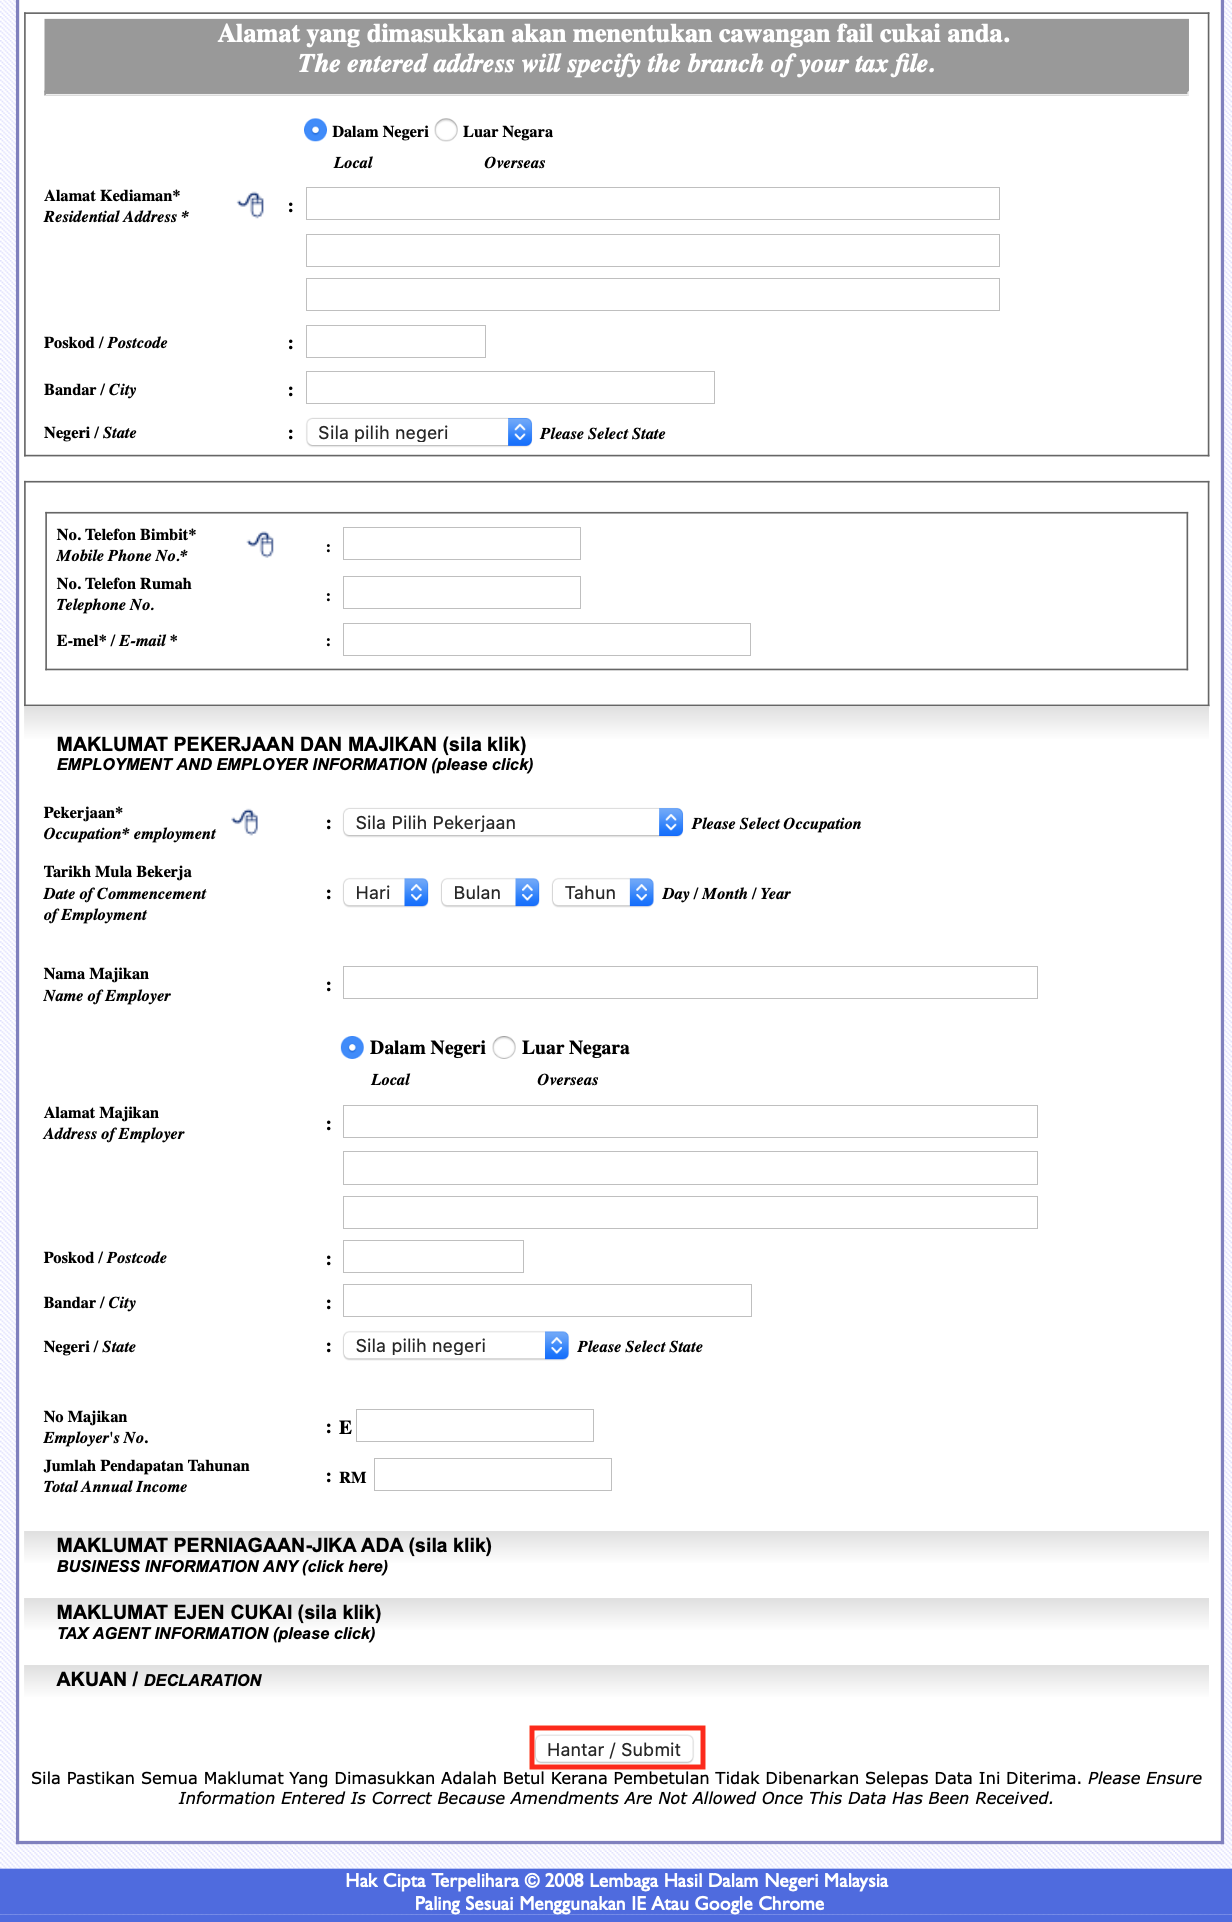Select the residential Dalam Negeri radio button
Image resolution: width=1232 pixels, height=1922 pixels.
pyautogui.click(x=315, y=131)
